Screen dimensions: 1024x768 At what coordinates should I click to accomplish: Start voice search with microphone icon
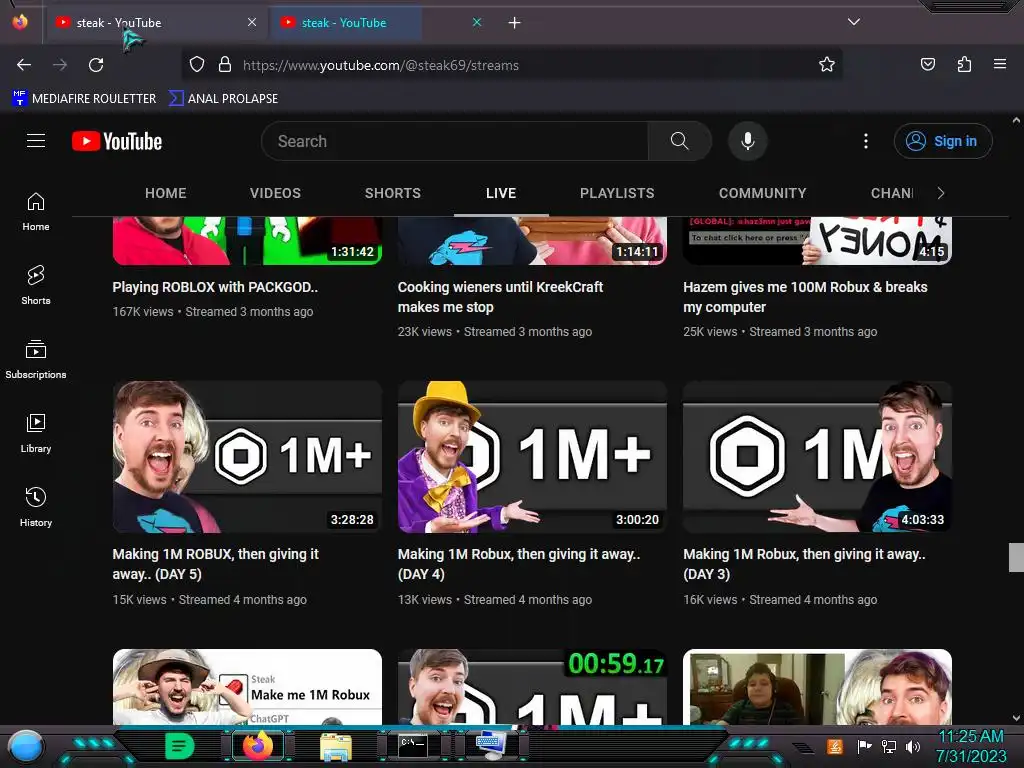[748, 141]
